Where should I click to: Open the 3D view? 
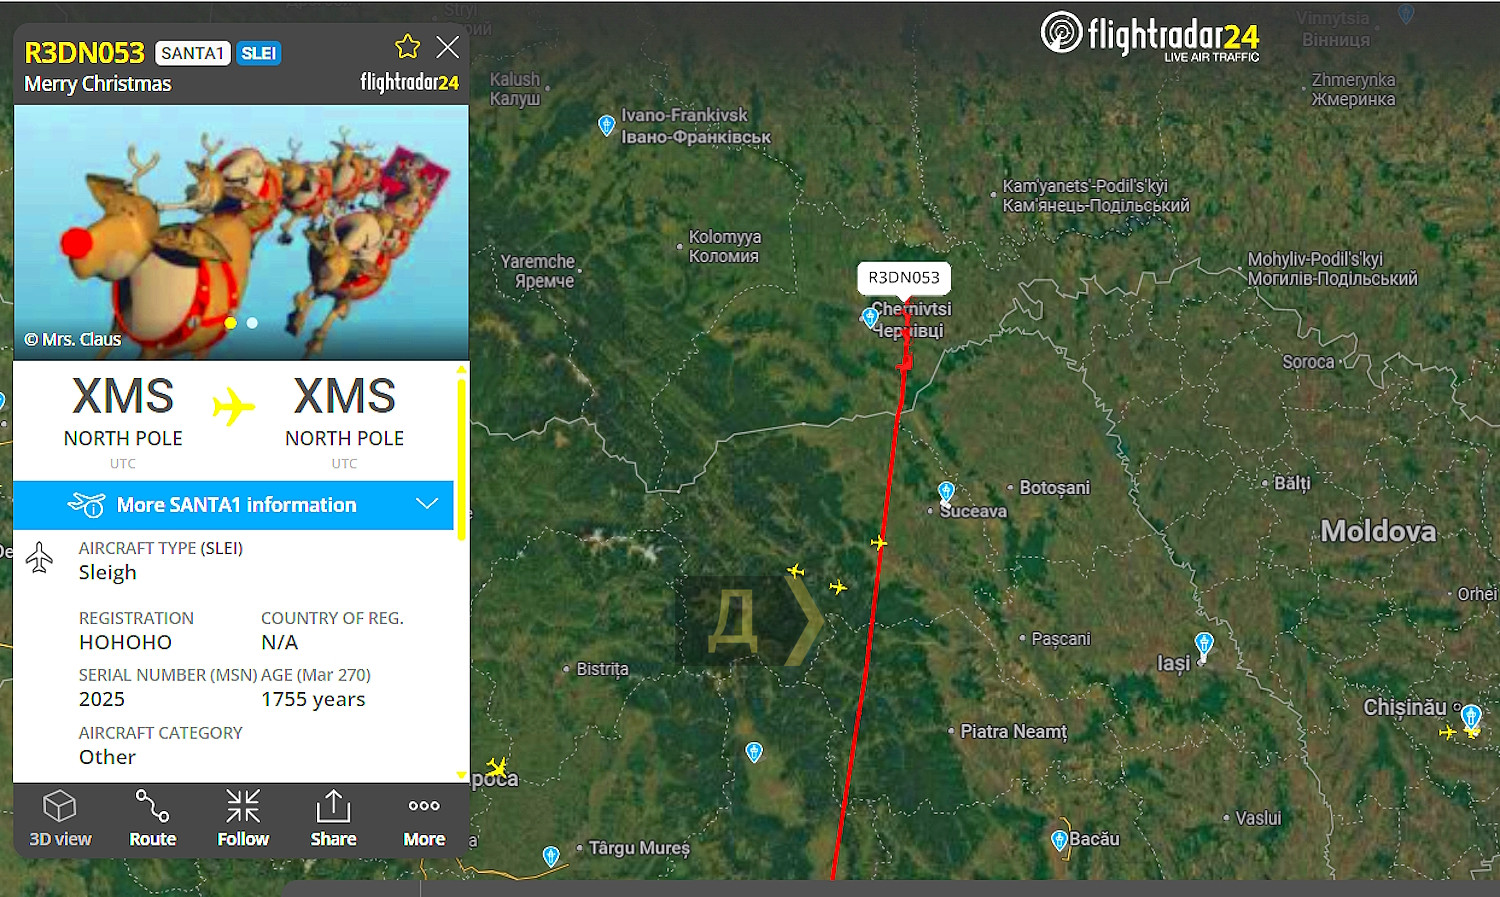pos(60,819)
